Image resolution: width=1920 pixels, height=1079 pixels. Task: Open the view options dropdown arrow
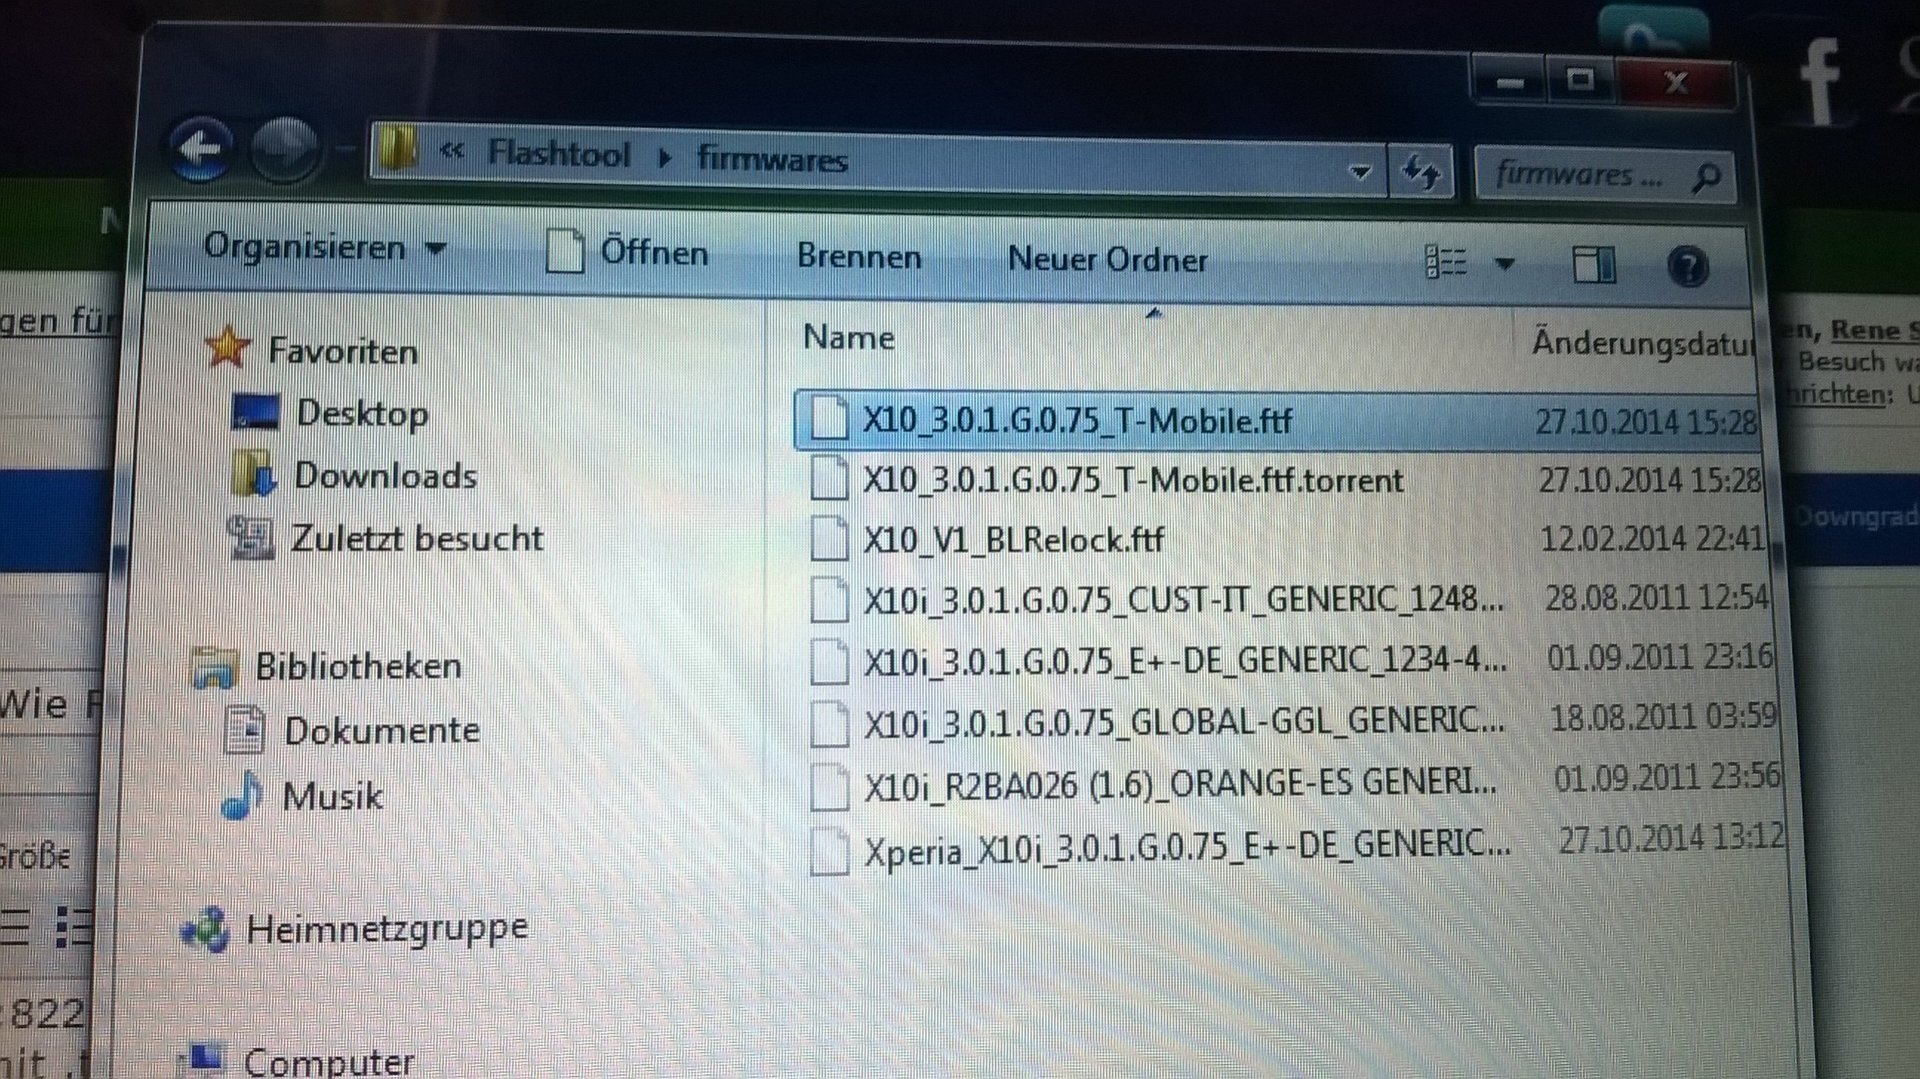(1504, 265)
